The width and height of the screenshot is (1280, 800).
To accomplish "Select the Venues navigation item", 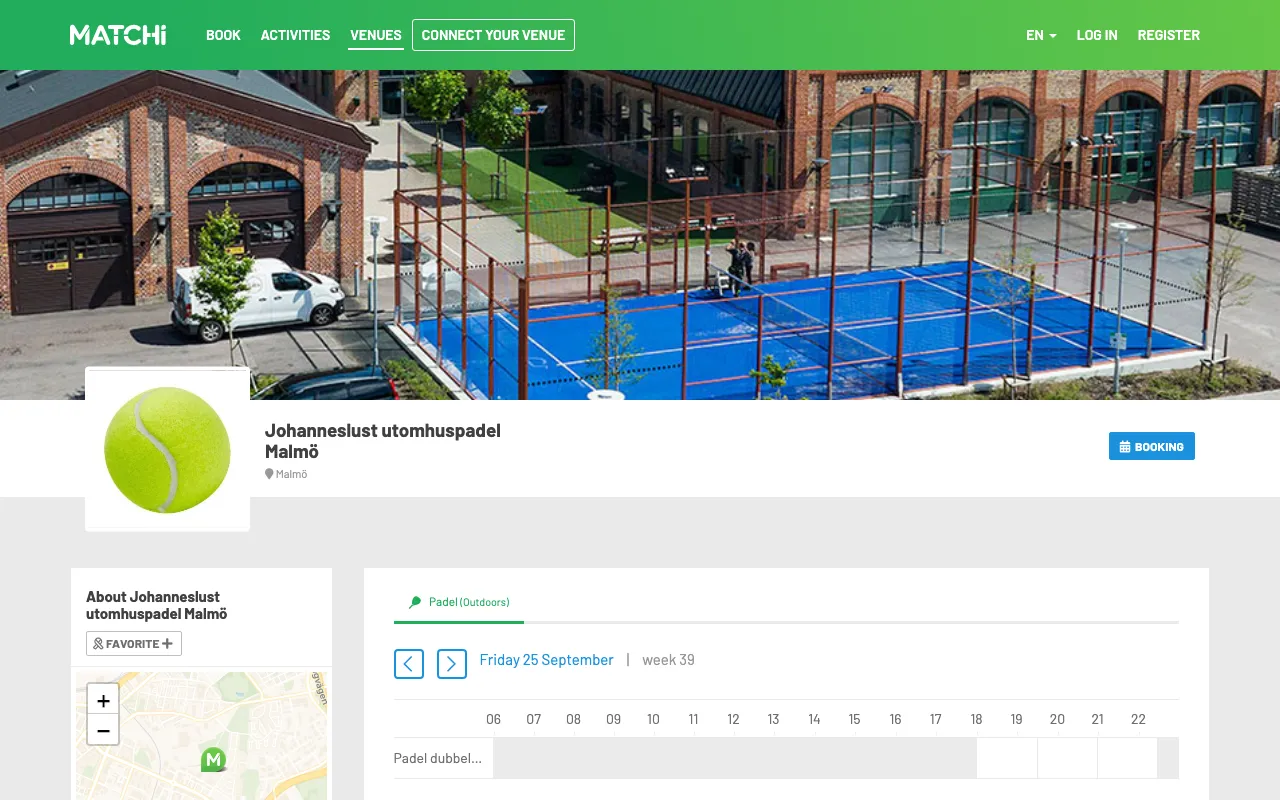I will [376, 35].
